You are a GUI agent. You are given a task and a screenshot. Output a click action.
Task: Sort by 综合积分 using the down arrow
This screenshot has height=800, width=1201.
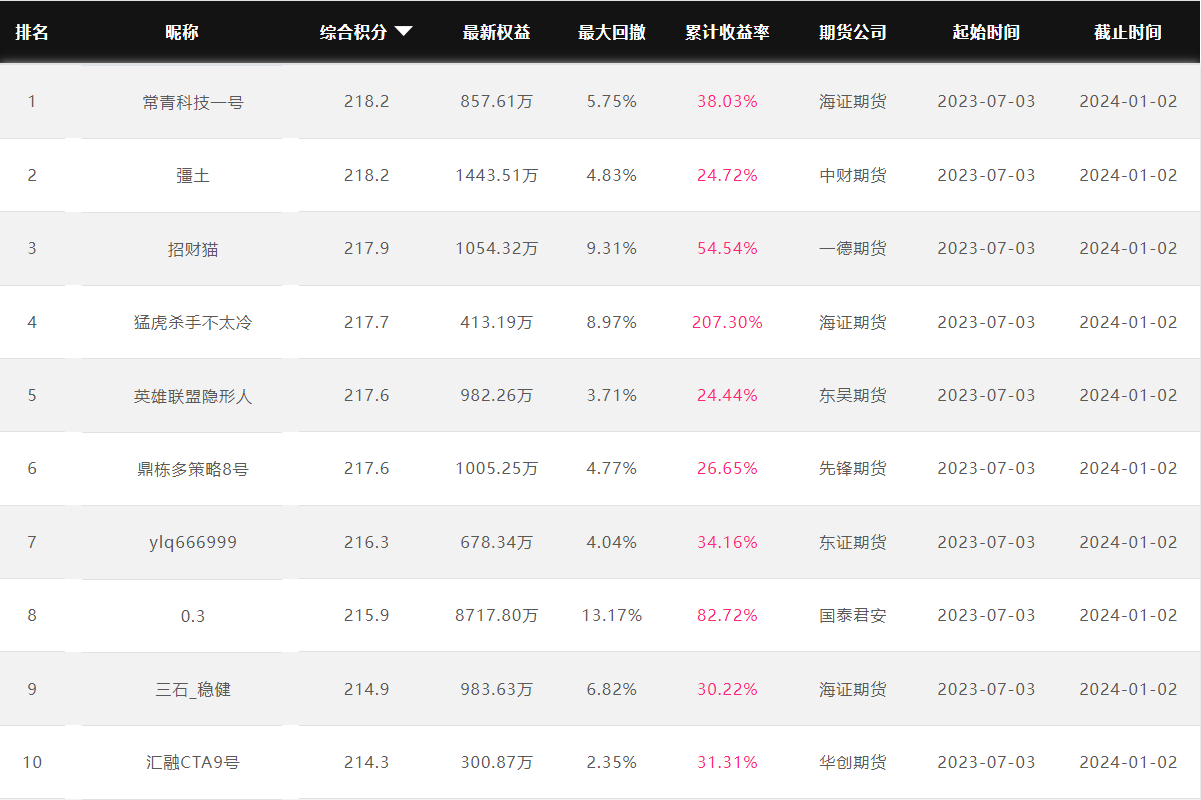(403, 32)
